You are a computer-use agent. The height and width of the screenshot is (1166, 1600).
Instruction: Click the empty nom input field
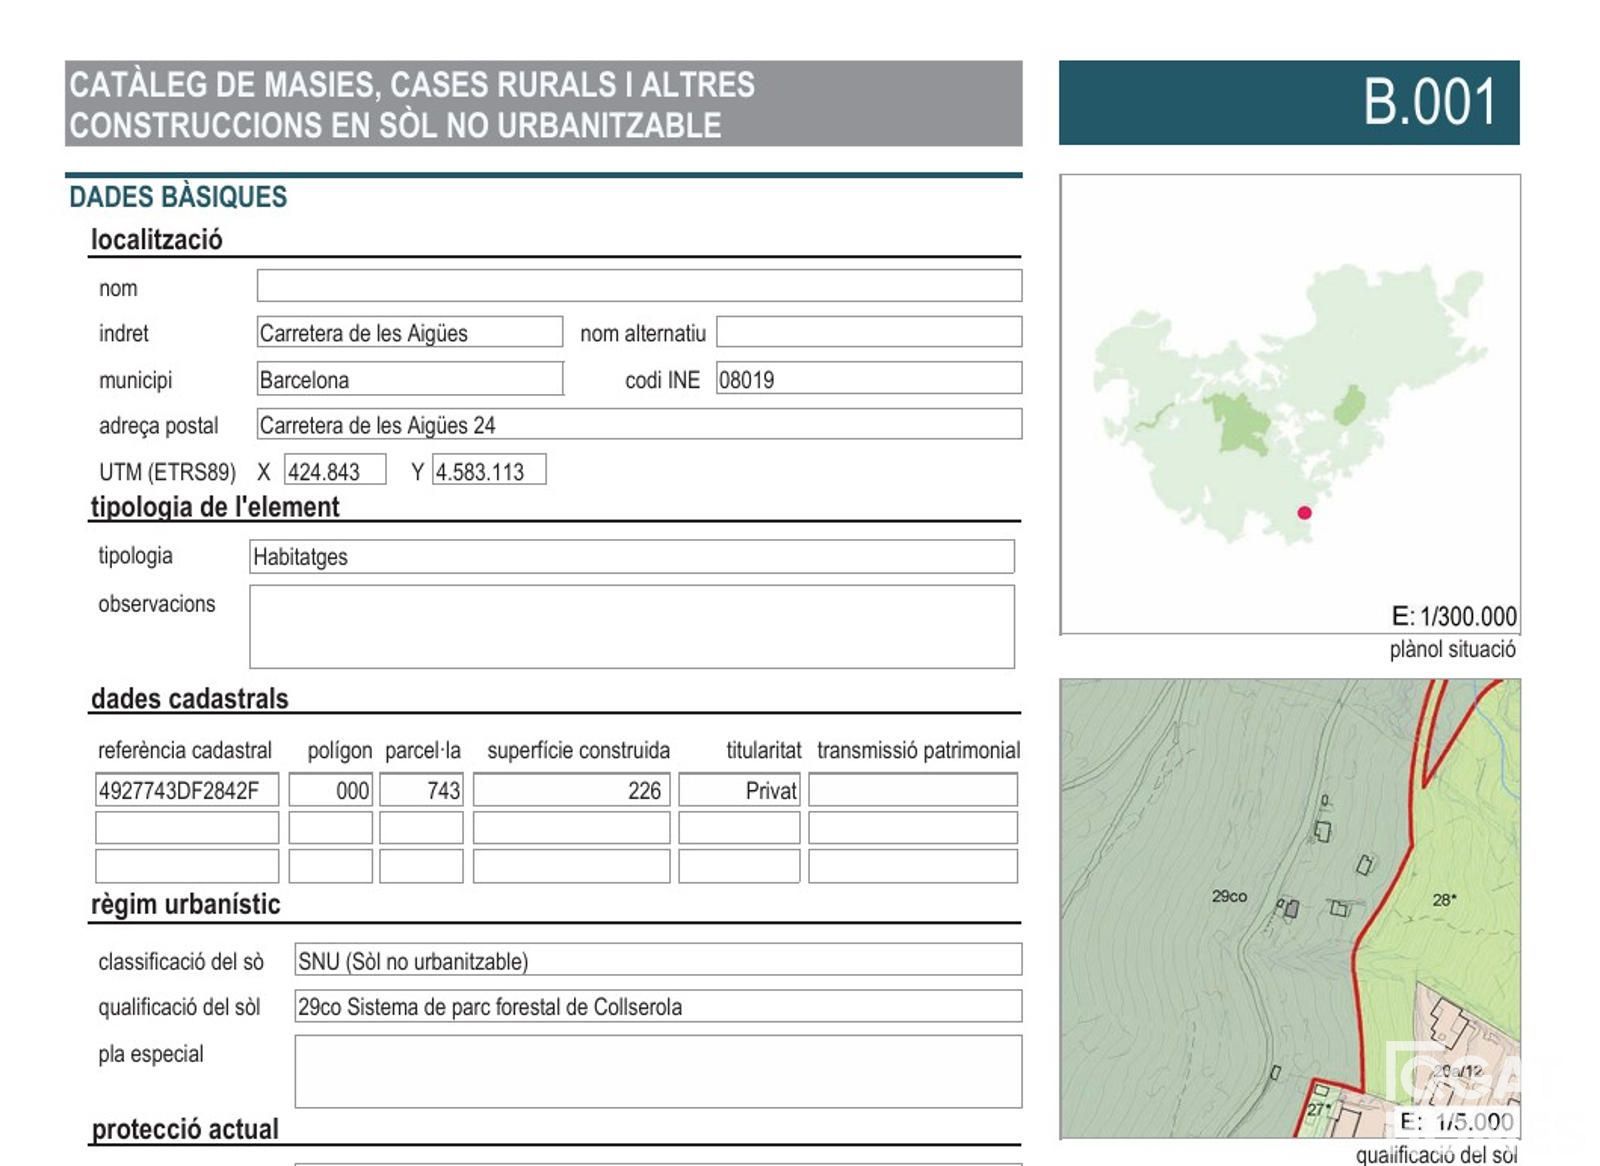click(638, 286)
